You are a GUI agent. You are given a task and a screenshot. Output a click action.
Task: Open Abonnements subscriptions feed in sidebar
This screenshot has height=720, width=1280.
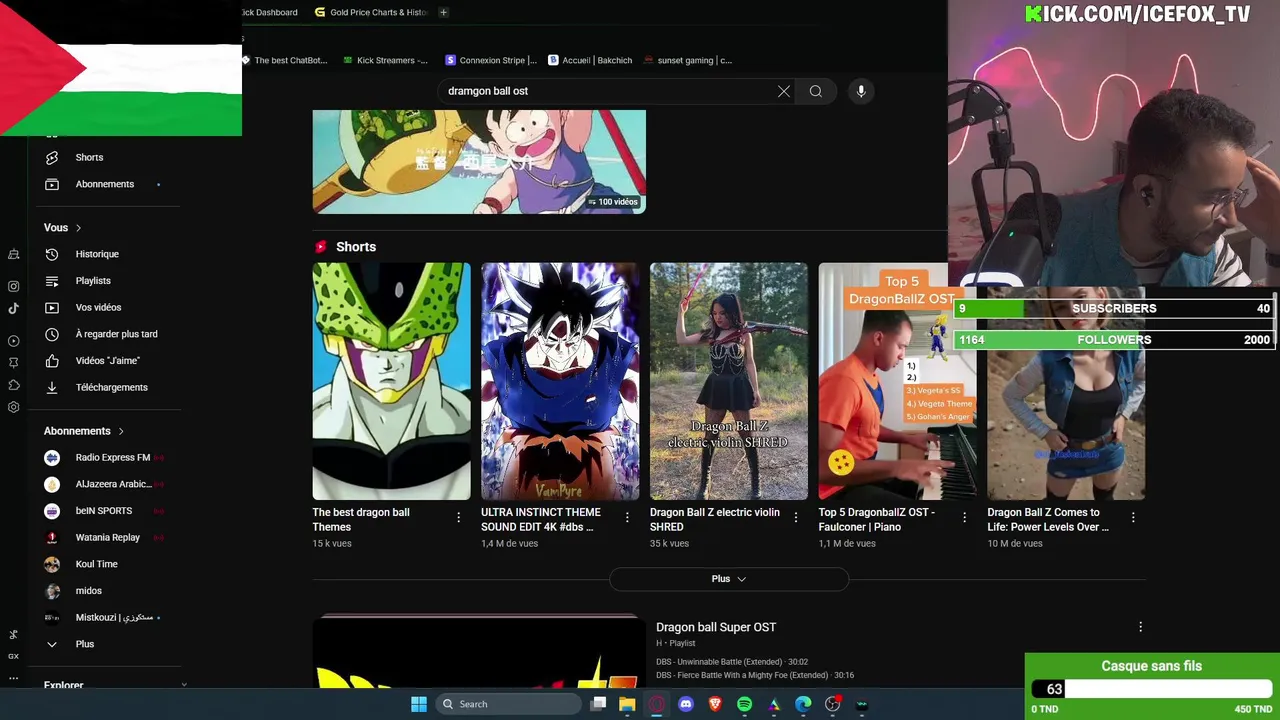(104, 184)
